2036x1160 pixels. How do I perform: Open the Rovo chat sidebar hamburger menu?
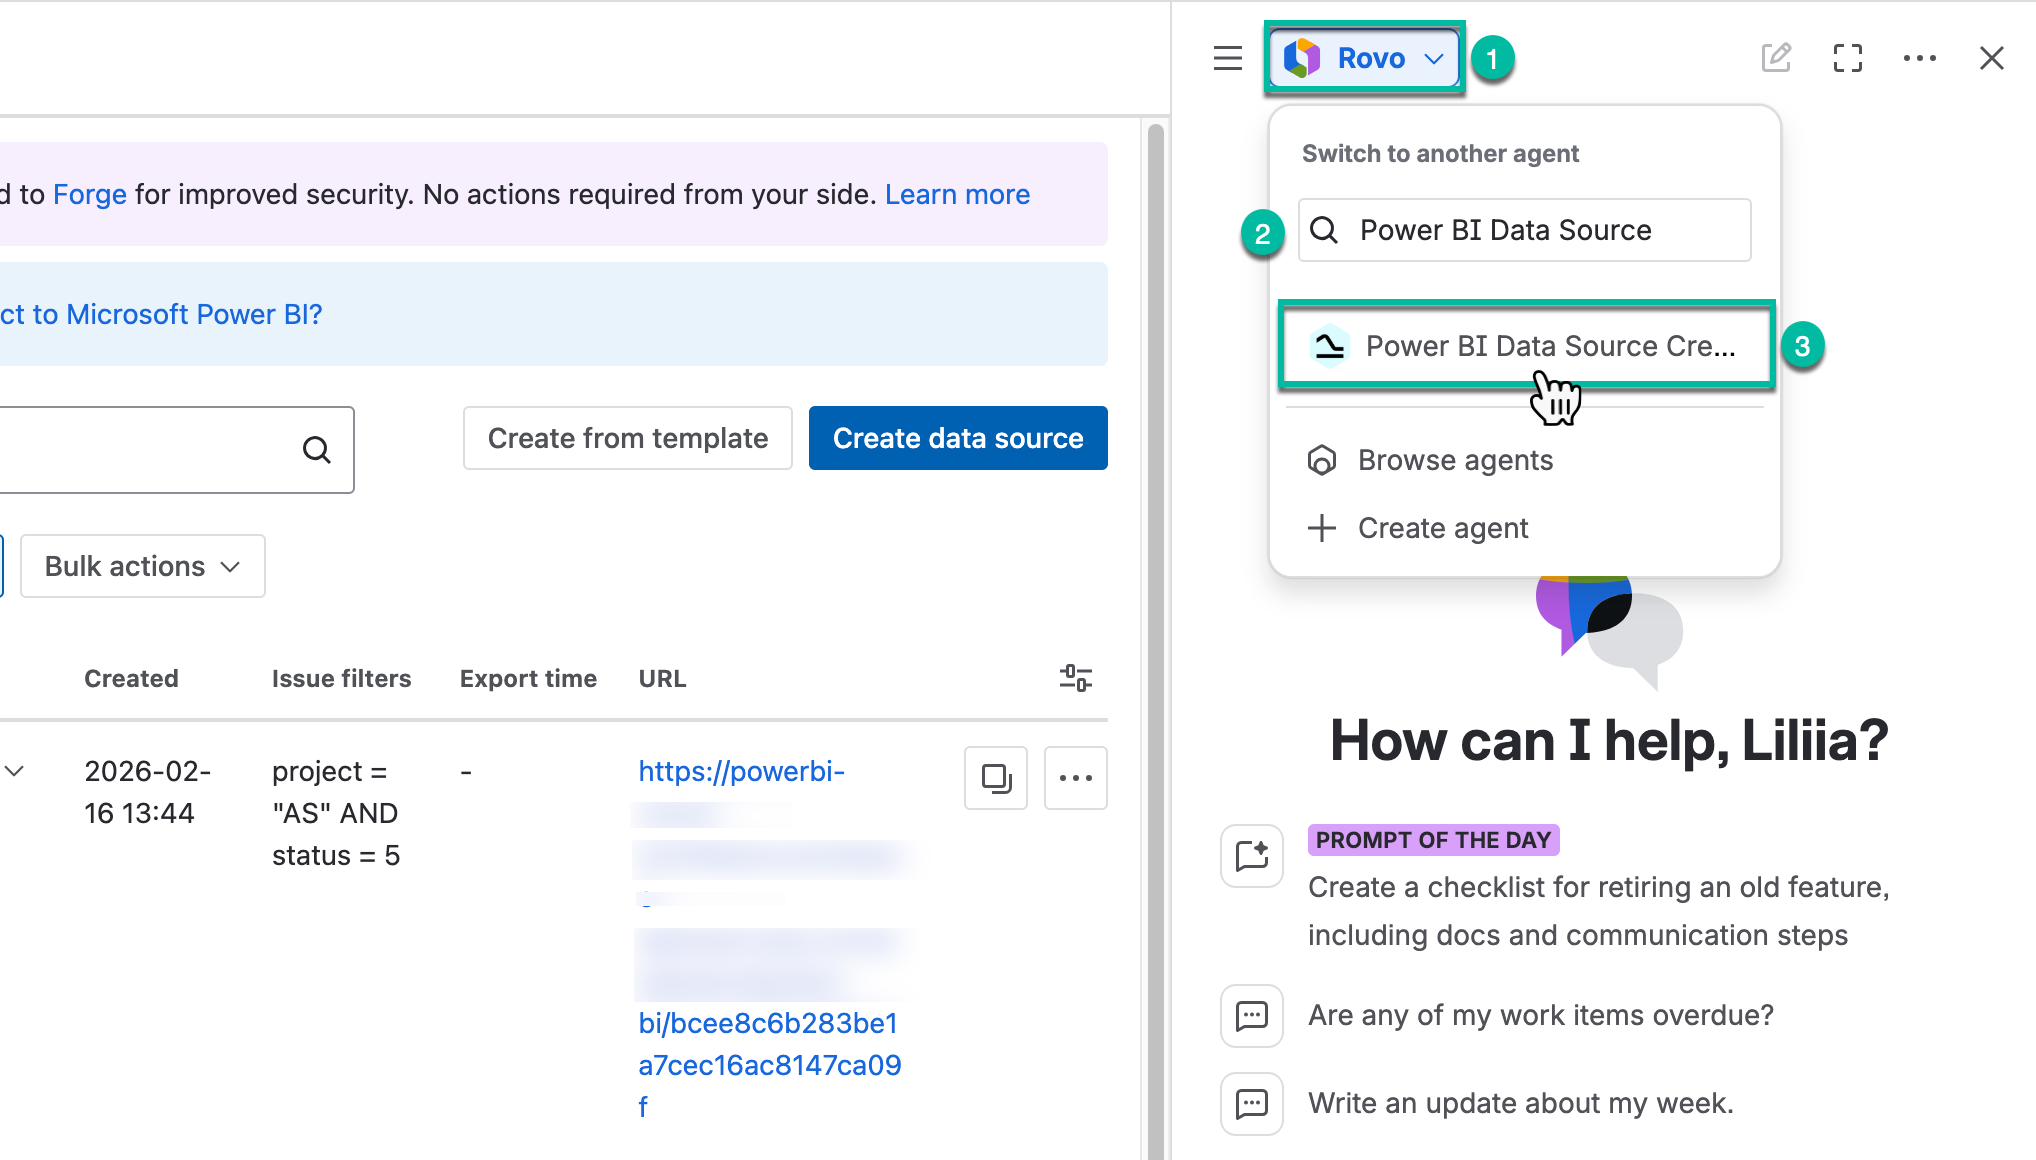click(x=1228, y=58)
